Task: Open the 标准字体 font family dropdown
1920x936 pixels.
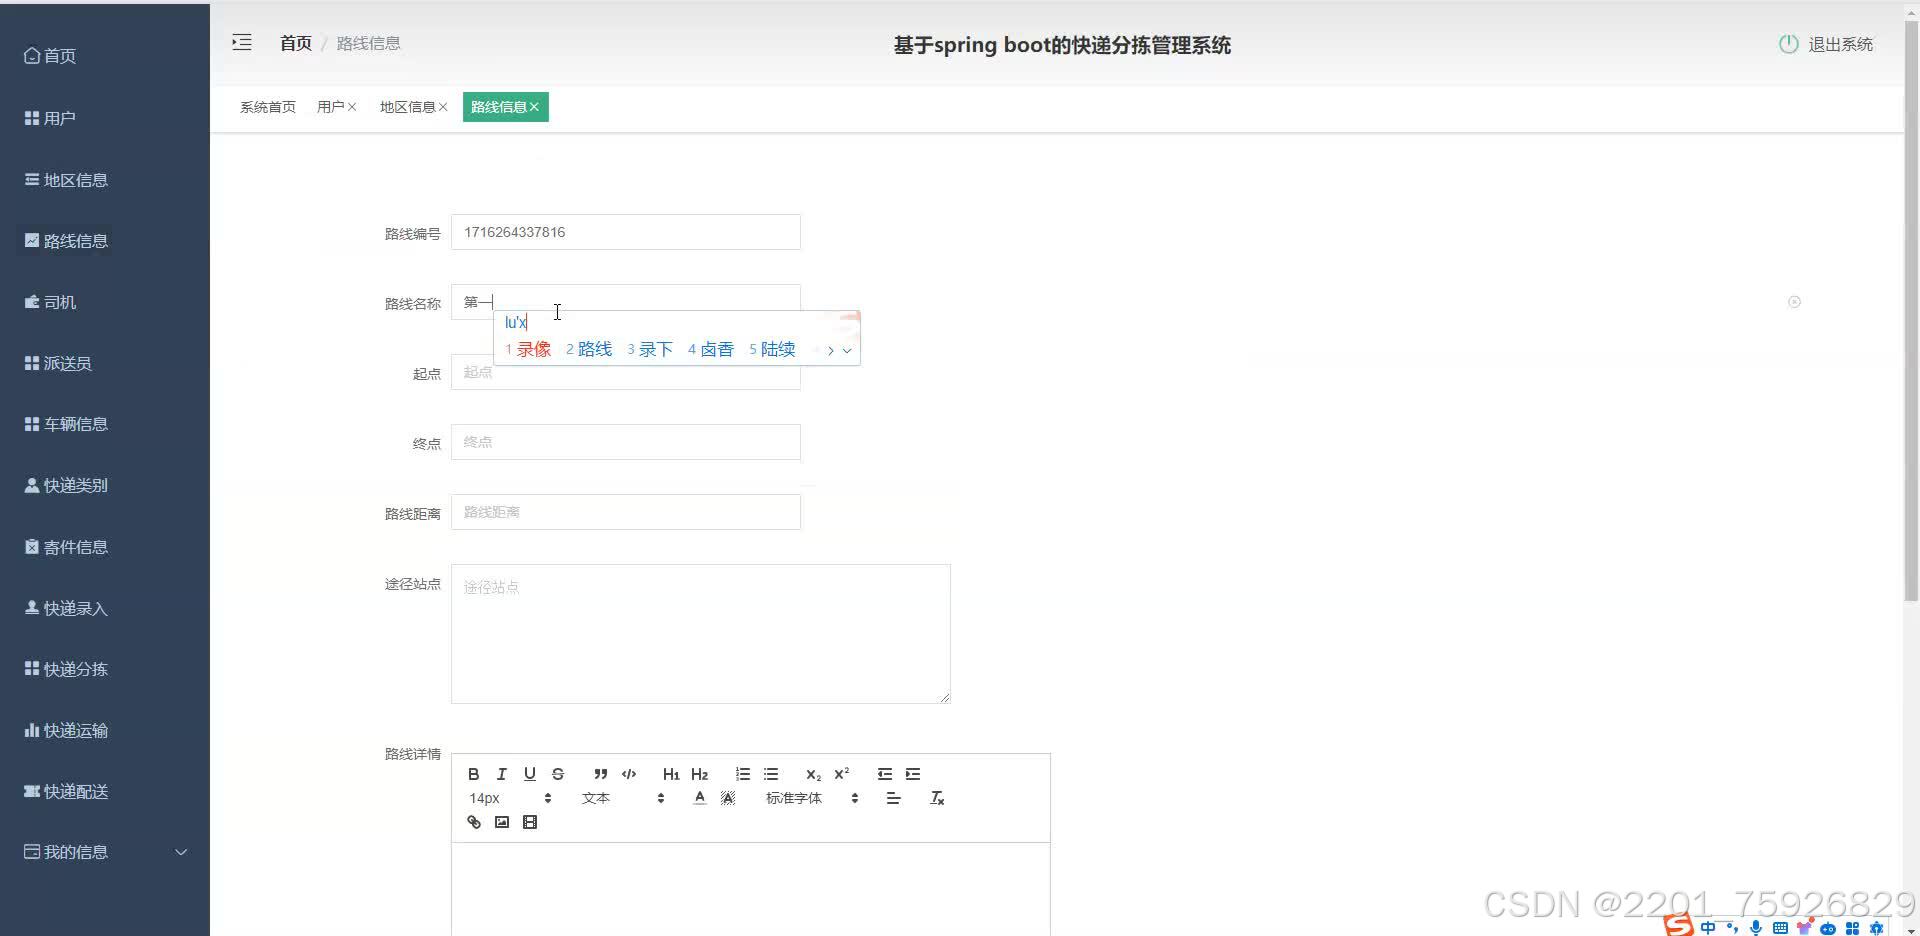Action: coord(812,798)
